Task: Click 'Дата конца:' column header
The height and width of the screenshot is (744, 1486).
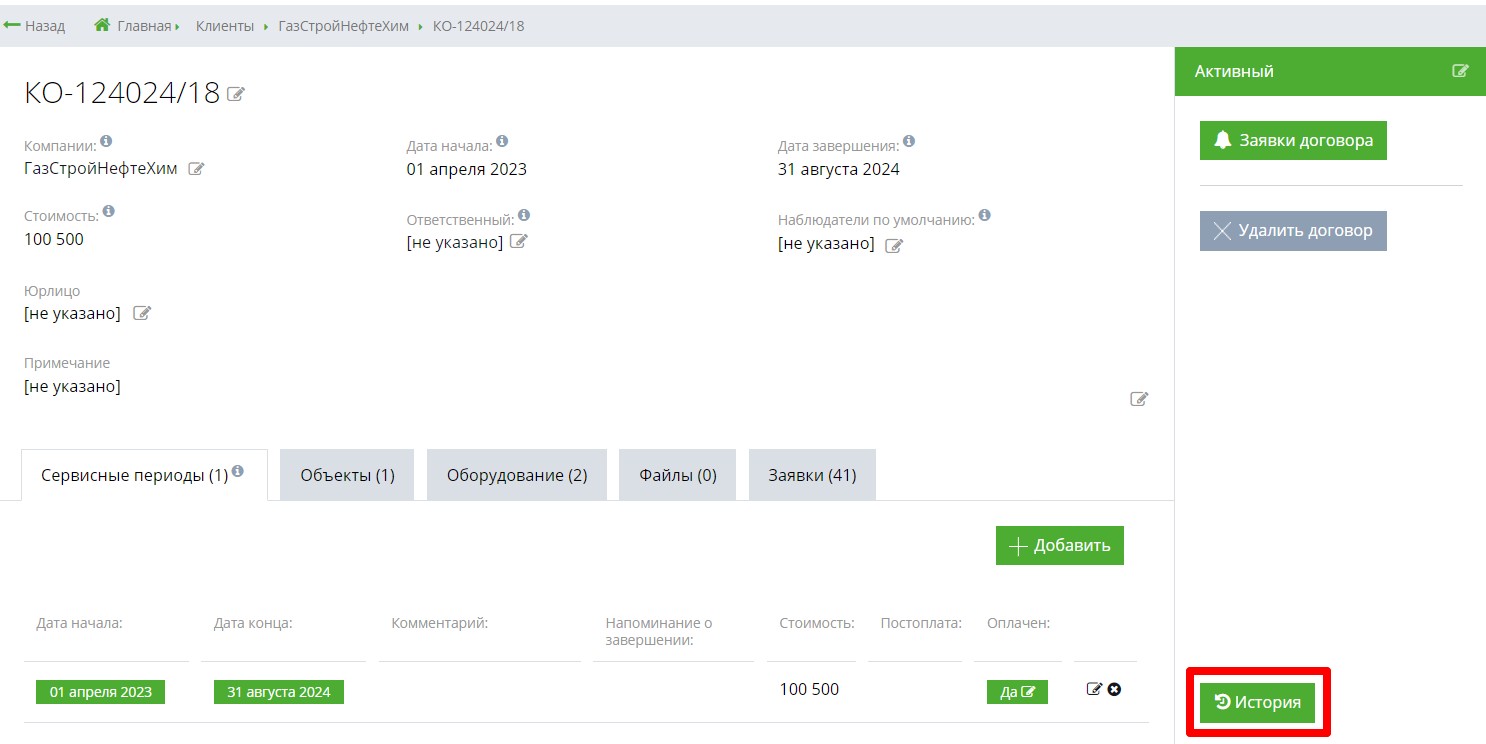Action: [253, 623]
